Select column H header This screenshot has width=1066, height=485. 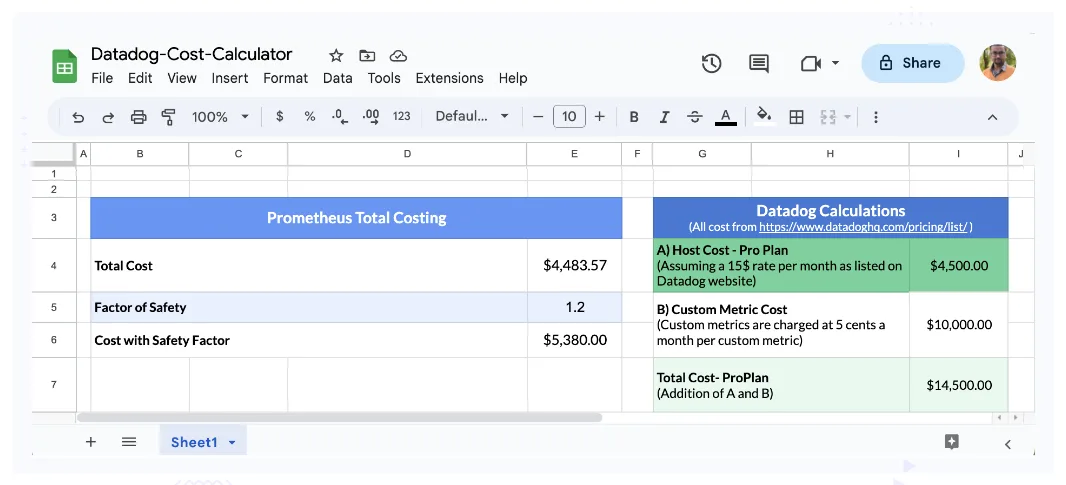pyautogui.click(x=830, y=154)
